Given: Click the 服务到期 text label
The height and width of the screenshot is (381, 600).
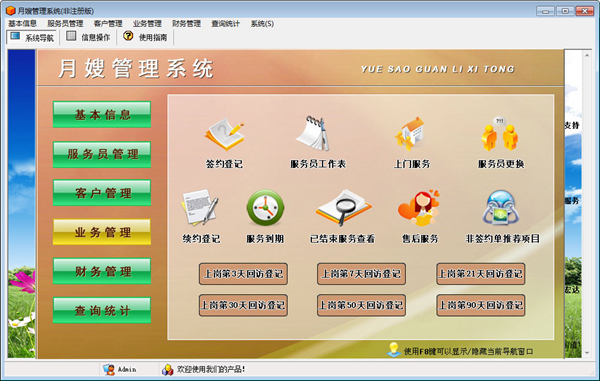Looking at the screenshot, I should [x=265, y=239].
